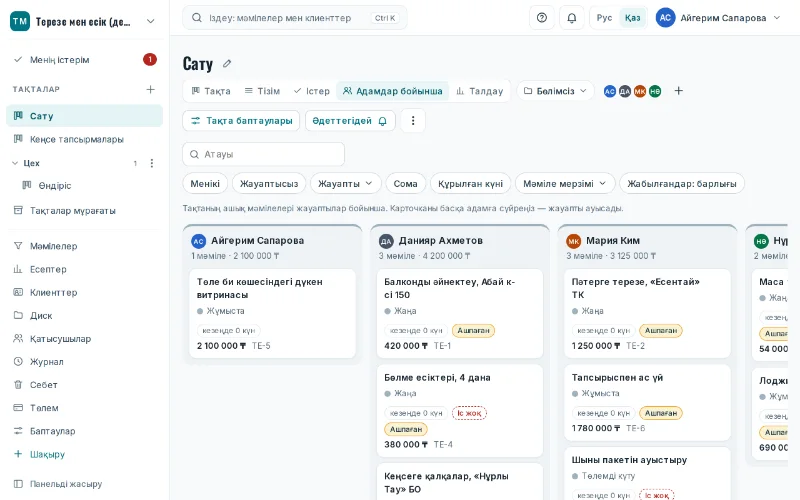Open deal Төле би көшесіндегі дүкен витринасы

tap(272, 313)
